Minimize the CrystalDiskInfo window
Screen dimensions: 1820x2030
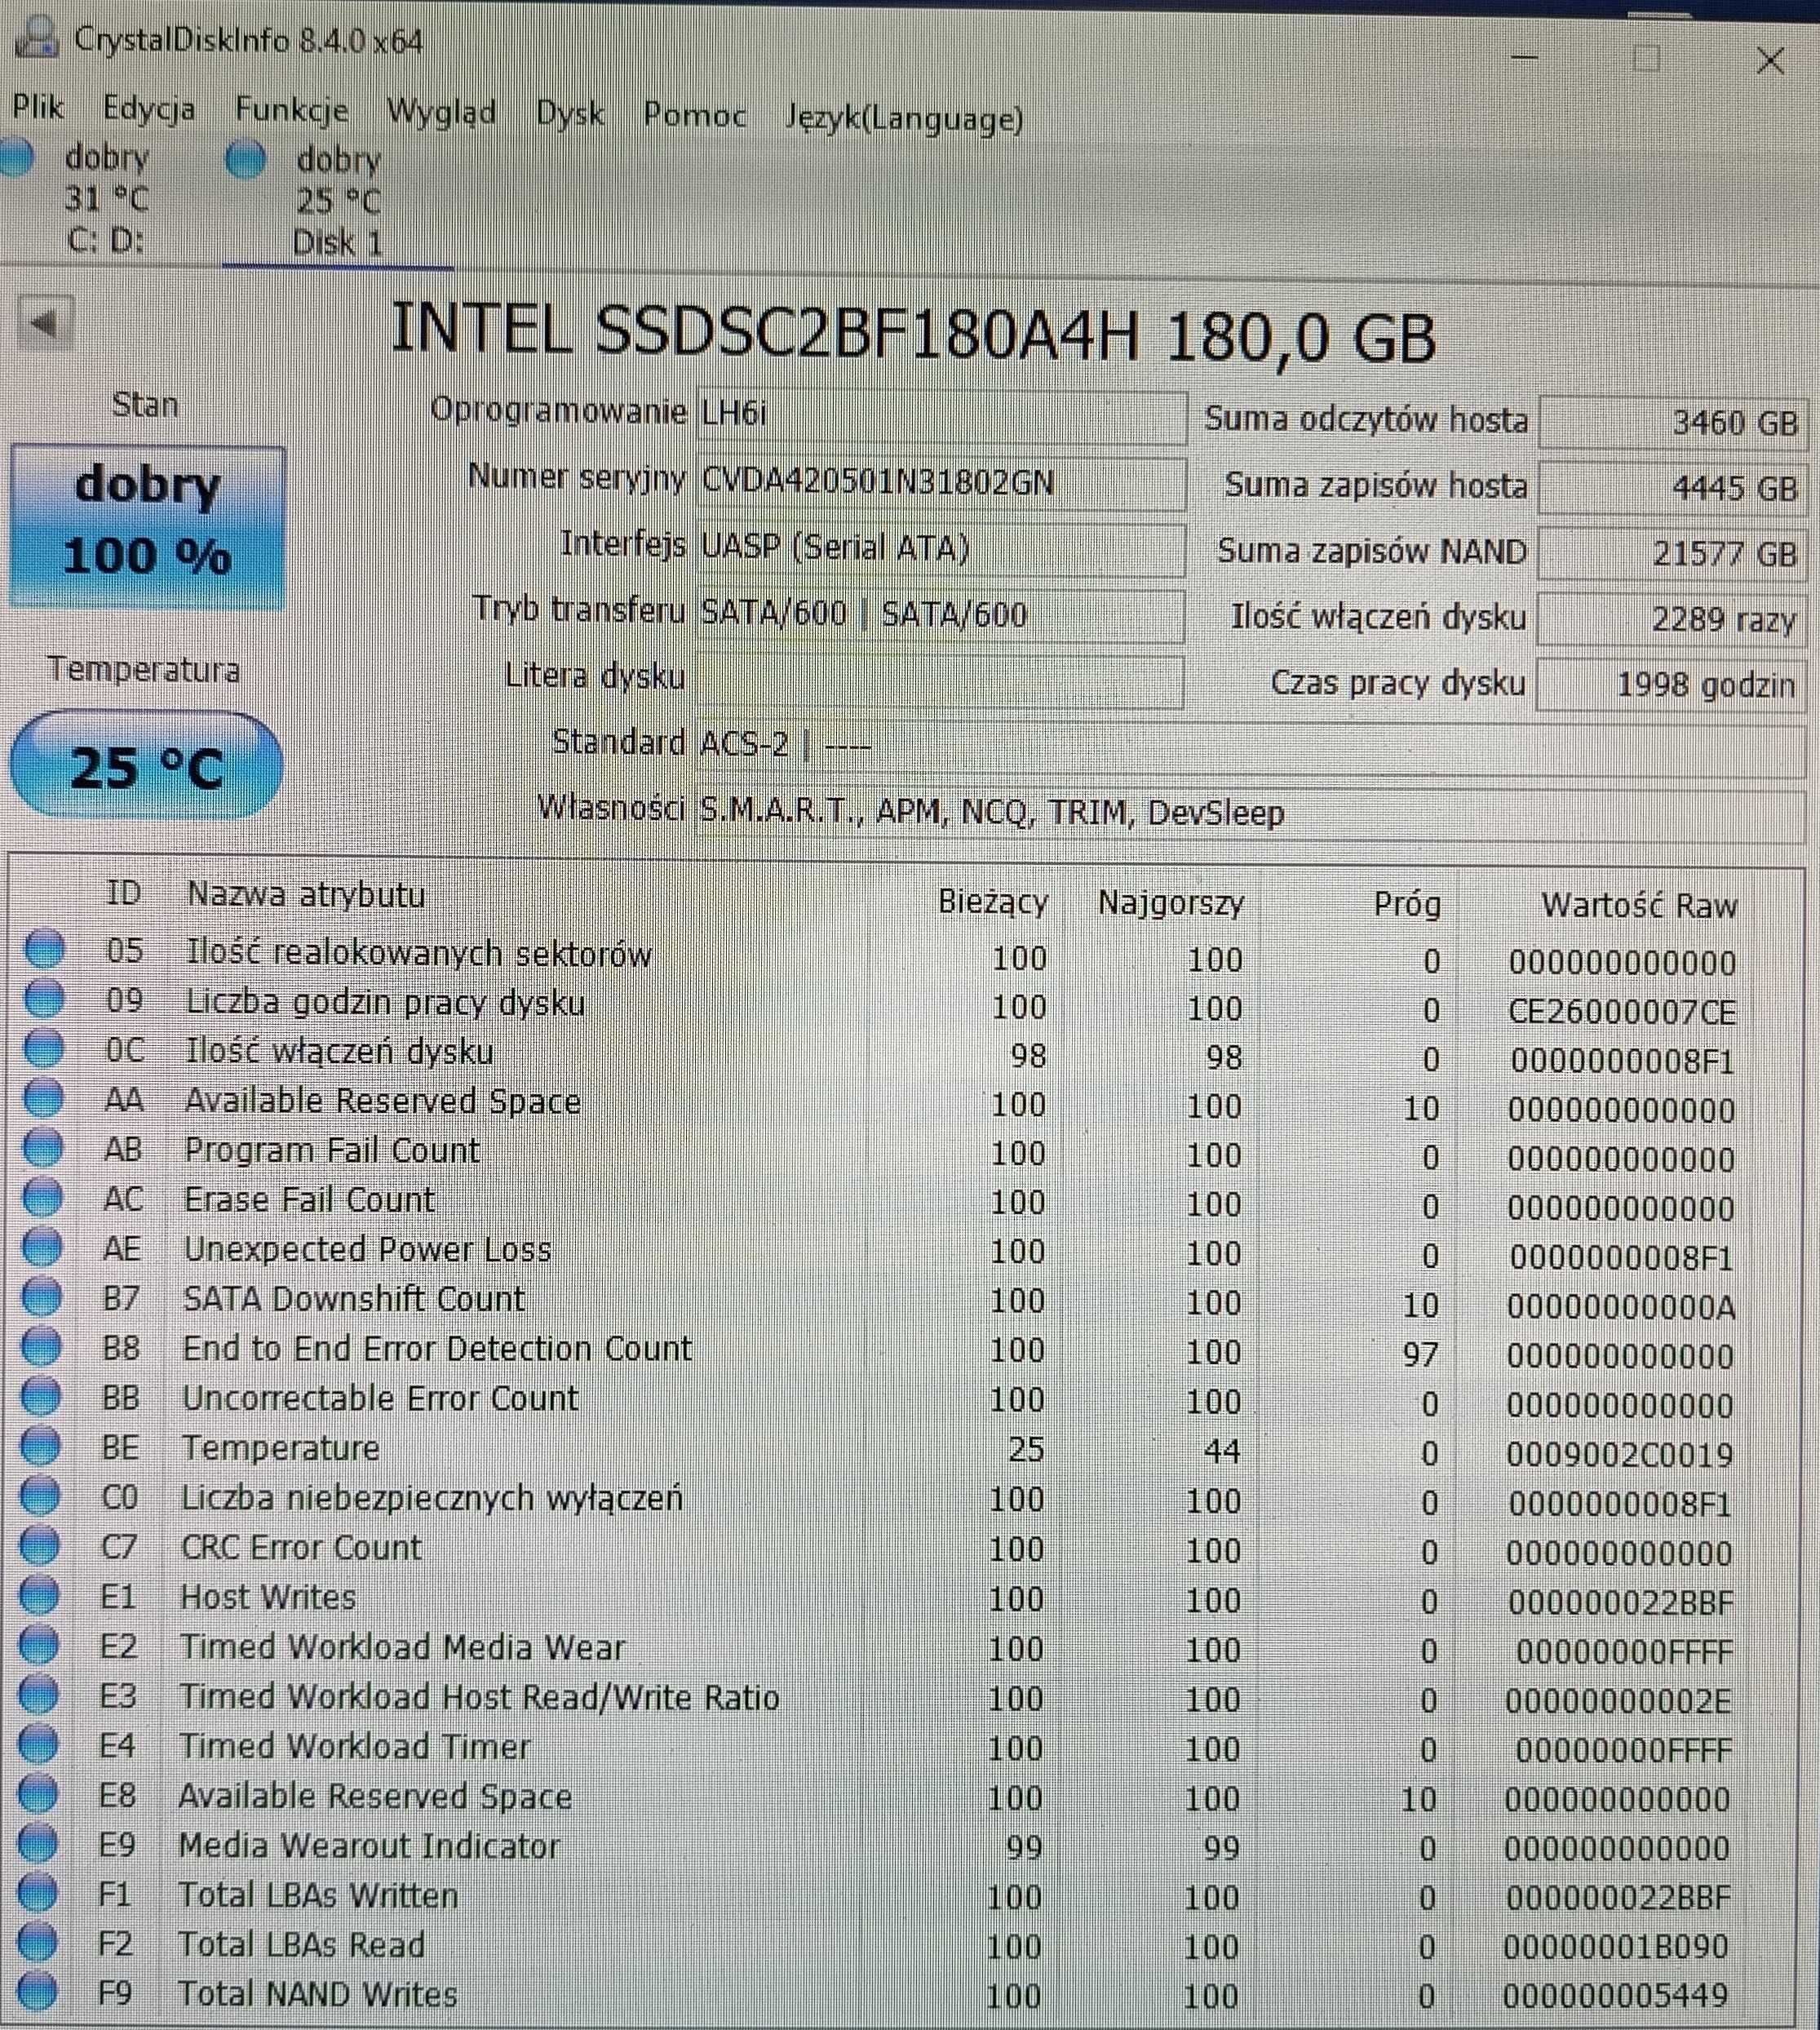(x=1524, y=58)
